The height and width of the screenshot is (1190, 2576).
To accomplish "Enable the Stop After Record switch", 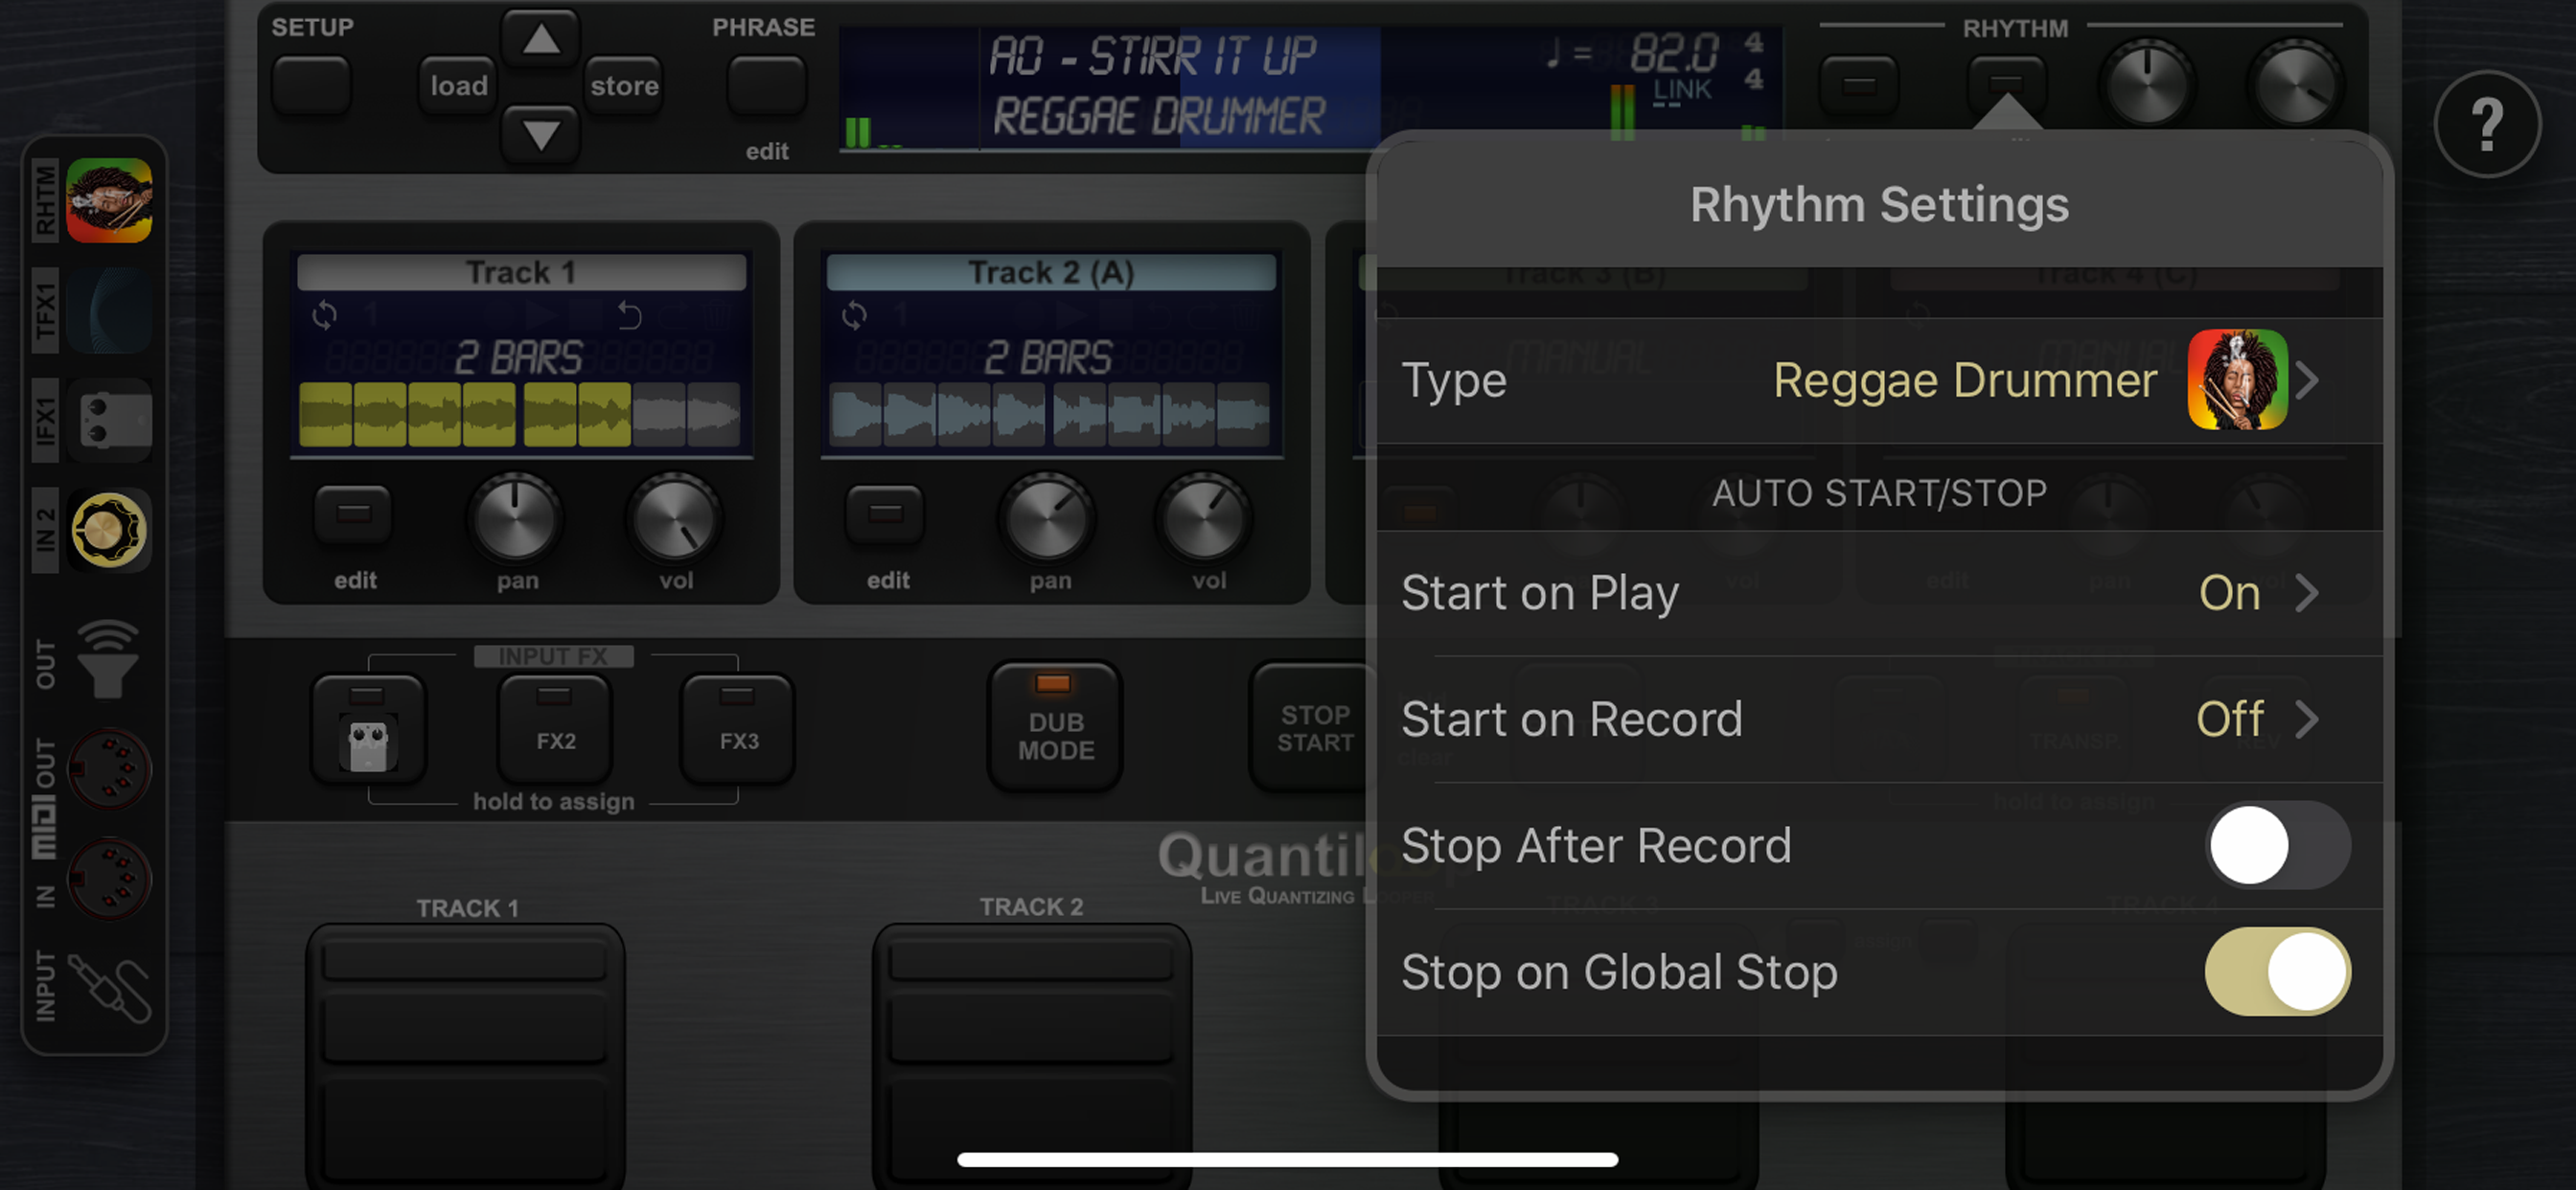I will 2276,846.
